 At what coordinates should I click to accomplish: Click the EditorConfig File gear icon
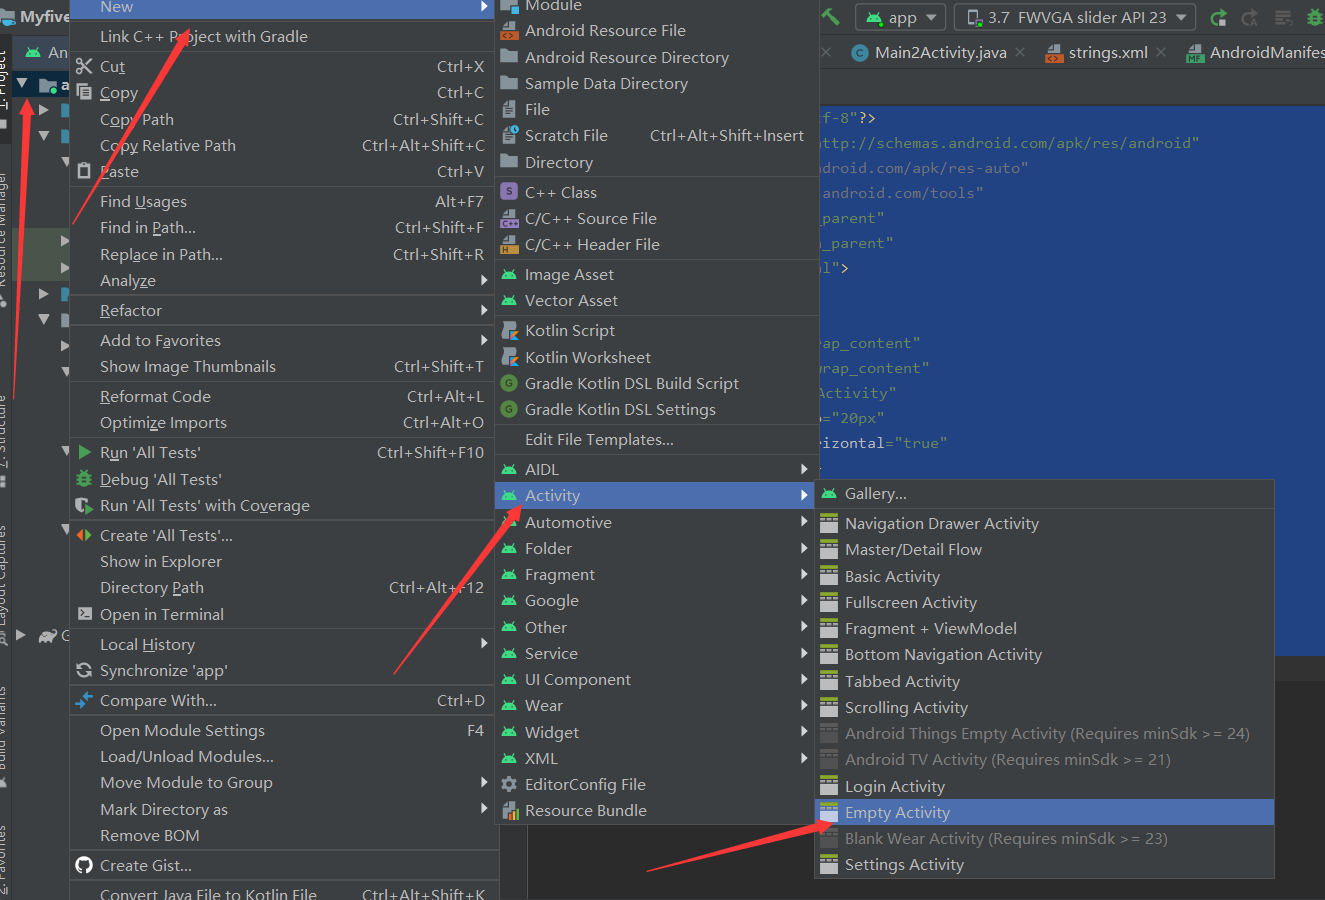coord(509,784)
